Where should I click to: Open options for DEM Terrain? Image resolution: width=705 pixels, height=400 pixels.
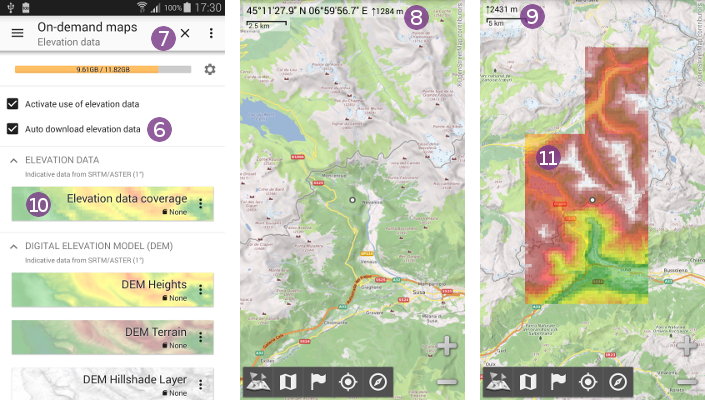click(201, 337)
